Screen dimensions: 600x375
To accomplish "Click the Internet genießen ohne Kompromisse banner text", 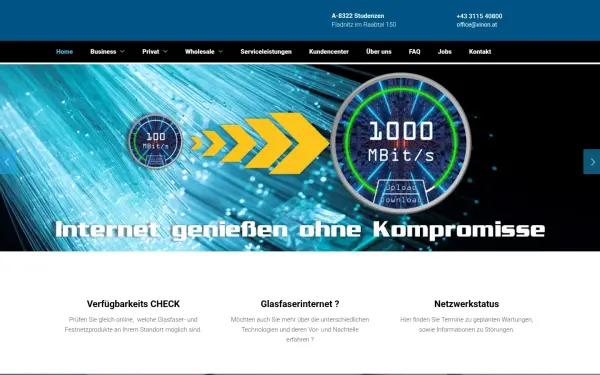I will pyautogui.click(x=300, y=230).
